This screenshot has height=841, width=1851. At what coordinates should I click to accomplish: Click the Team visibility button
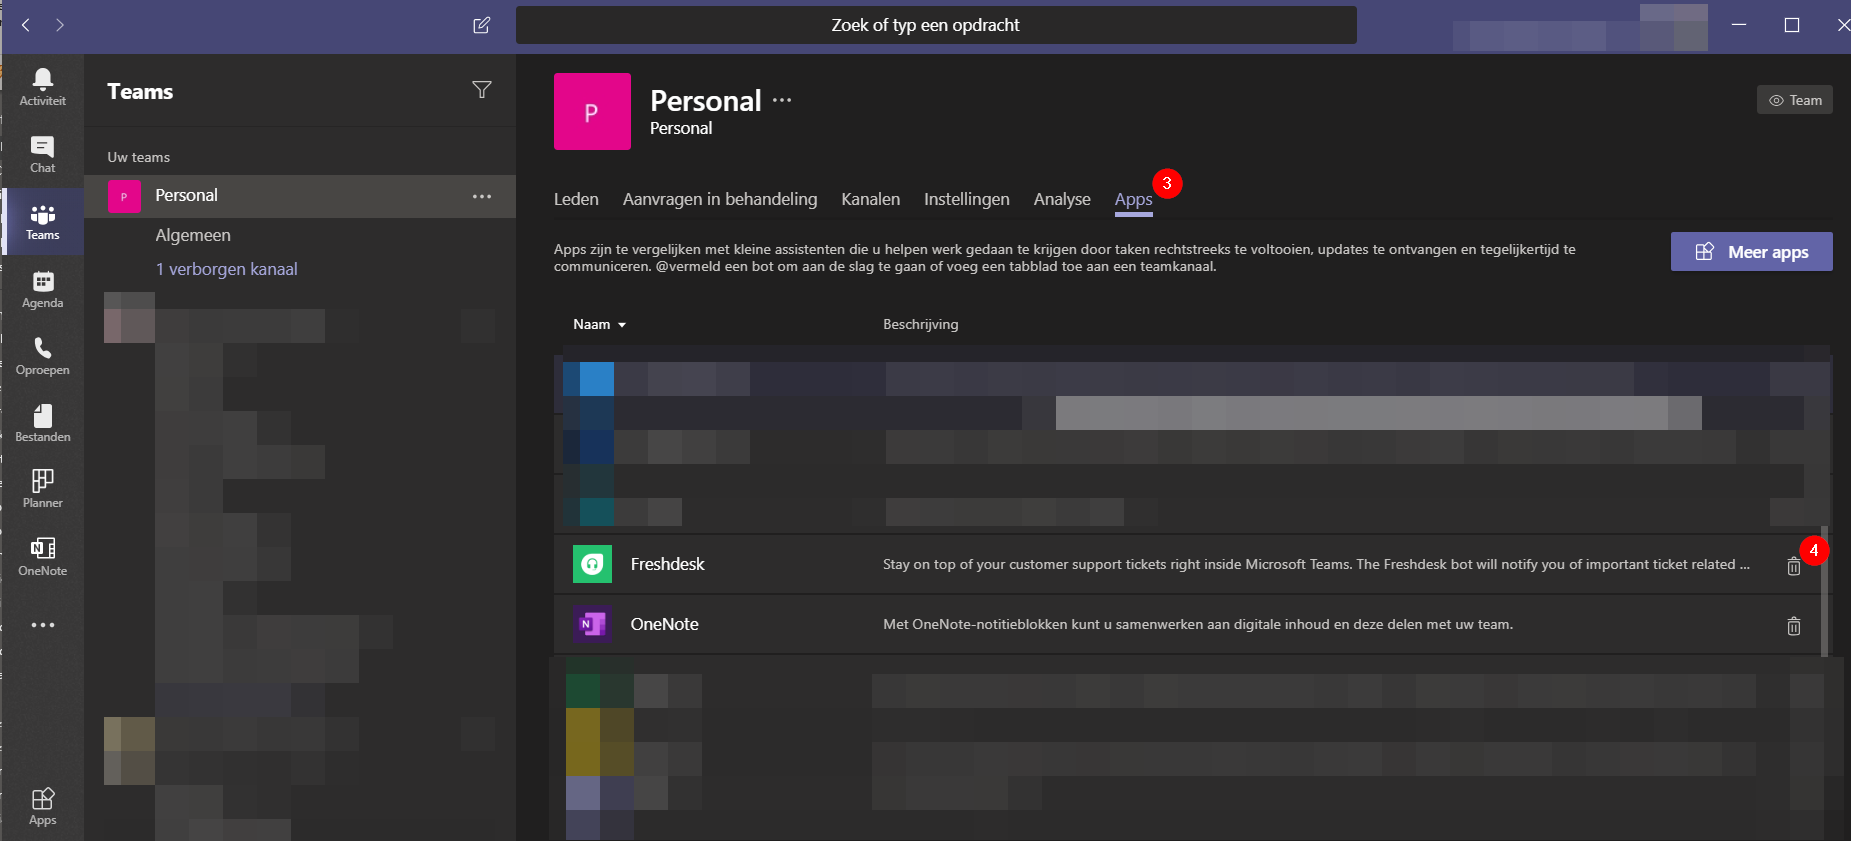point(1794,100)
